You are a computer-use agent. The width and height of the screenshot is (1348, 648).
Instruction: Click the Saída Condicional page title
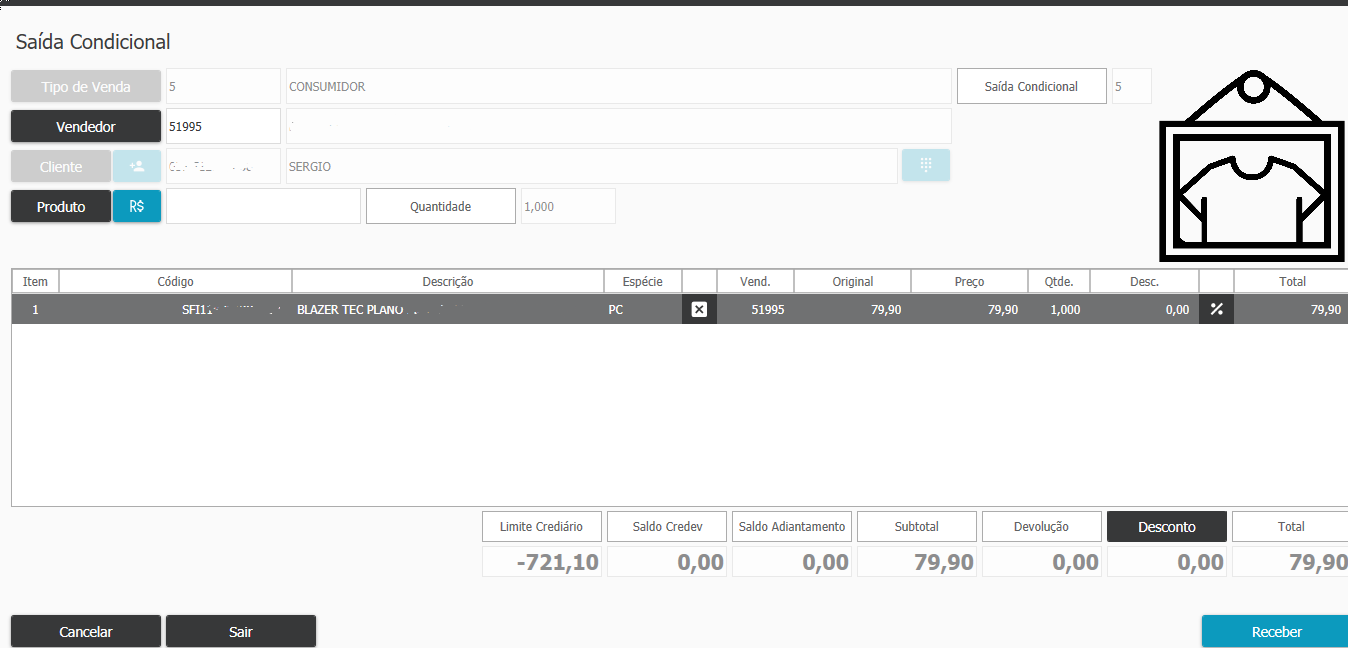coord(93,42)
